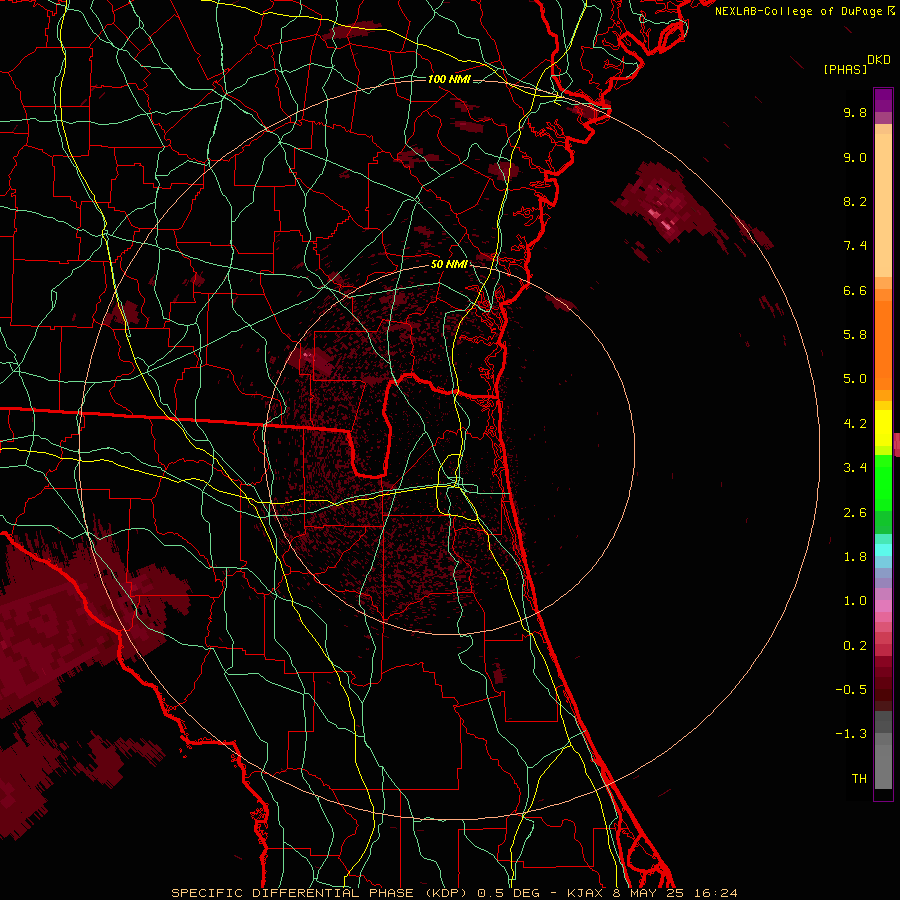
Task: Click the -0.5 colorbar value
Action: 851,690
